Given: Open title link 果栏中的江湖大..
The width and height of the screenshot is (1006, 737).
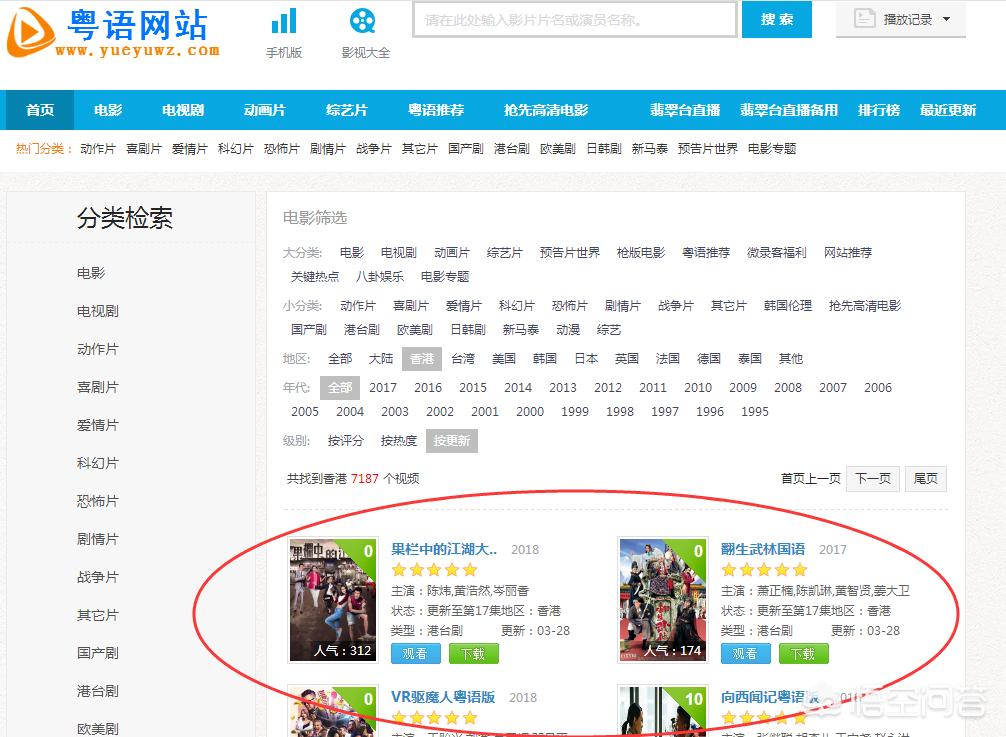Looking at the screenshot, I should [444, 549].
